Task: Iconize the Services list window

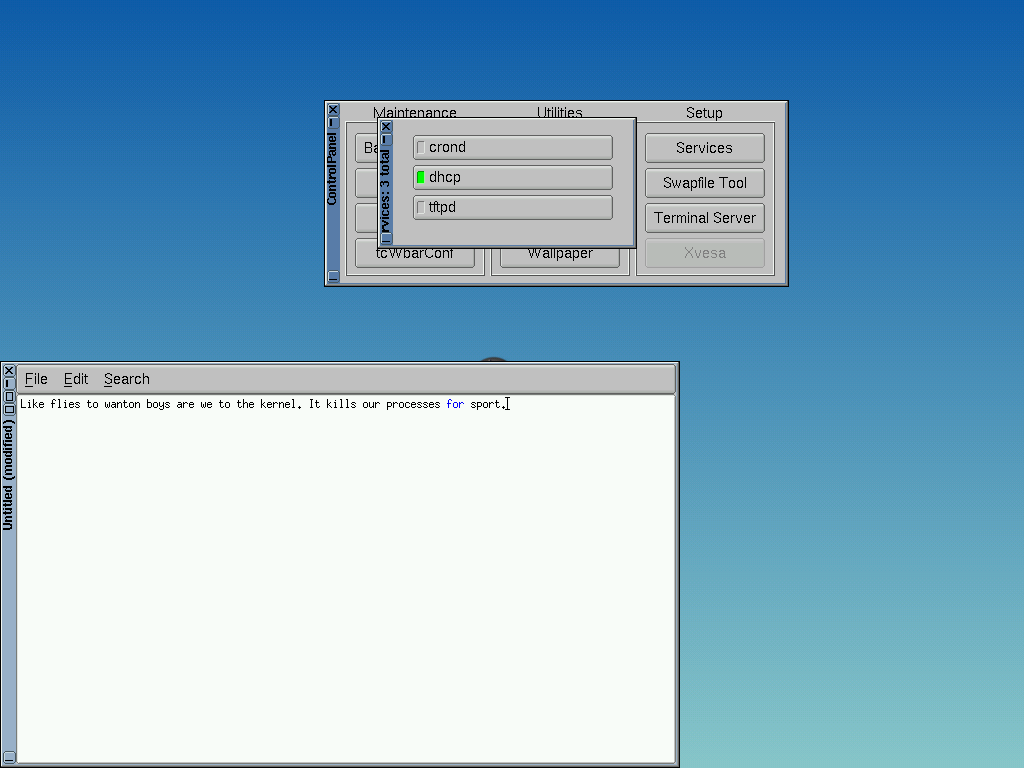Action: pos(386,139)
